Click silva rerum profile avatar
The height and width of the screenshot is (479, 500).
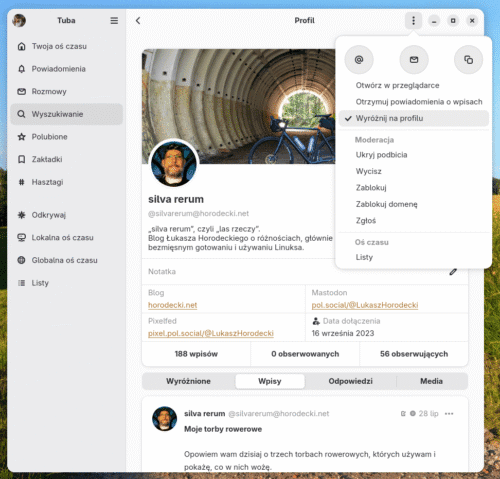tap(174, 164)
